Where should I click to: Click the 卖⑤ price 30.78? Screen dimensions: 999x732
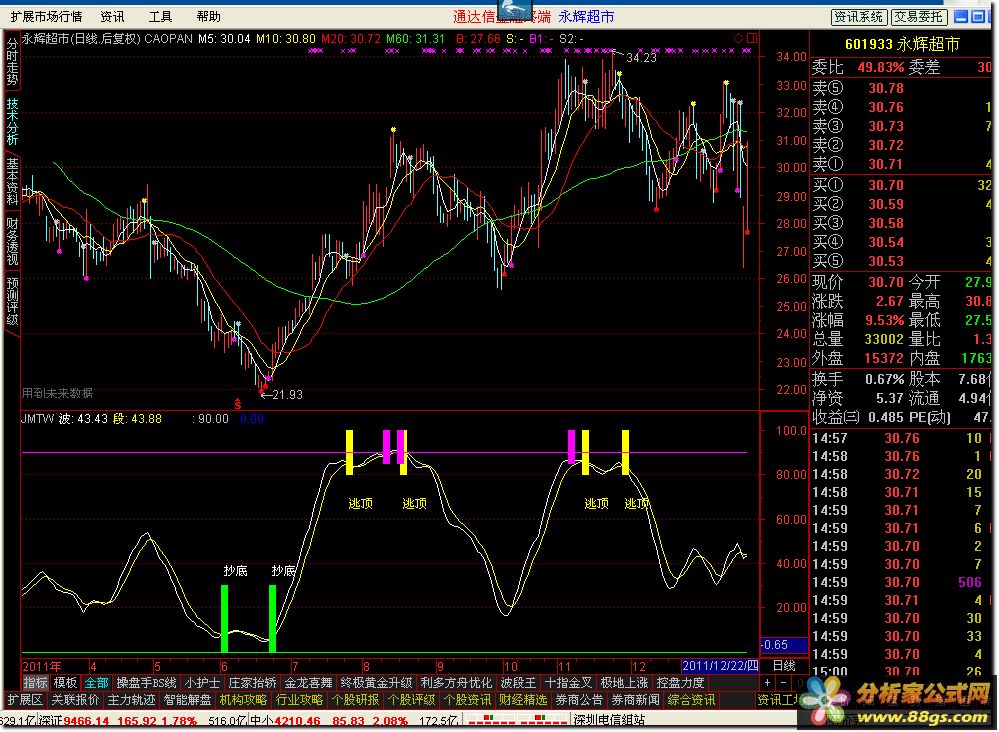tap(886, 88)
